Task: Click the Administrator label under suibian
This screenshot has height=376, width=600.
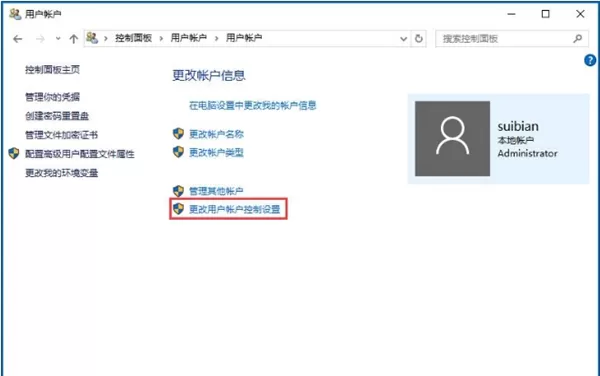Action: pyautogui.click(x=527, y=153)
